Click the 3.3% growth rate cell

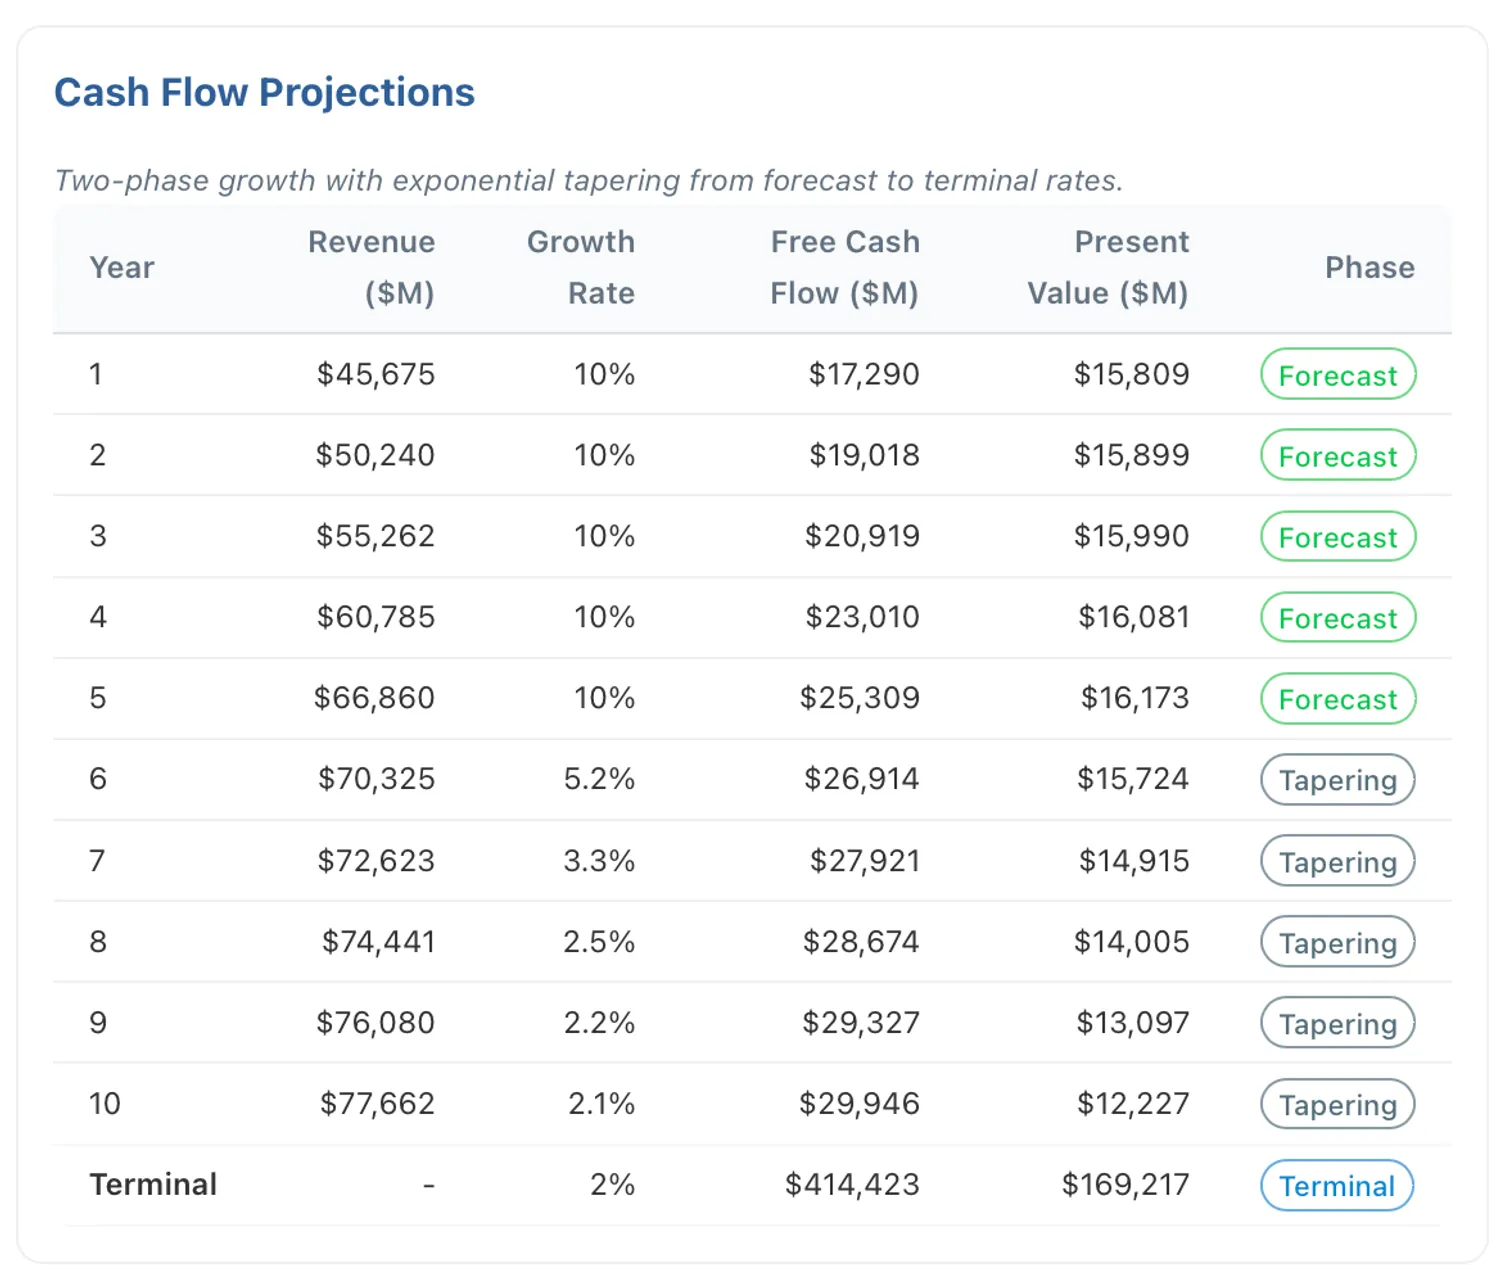(599, 861)
